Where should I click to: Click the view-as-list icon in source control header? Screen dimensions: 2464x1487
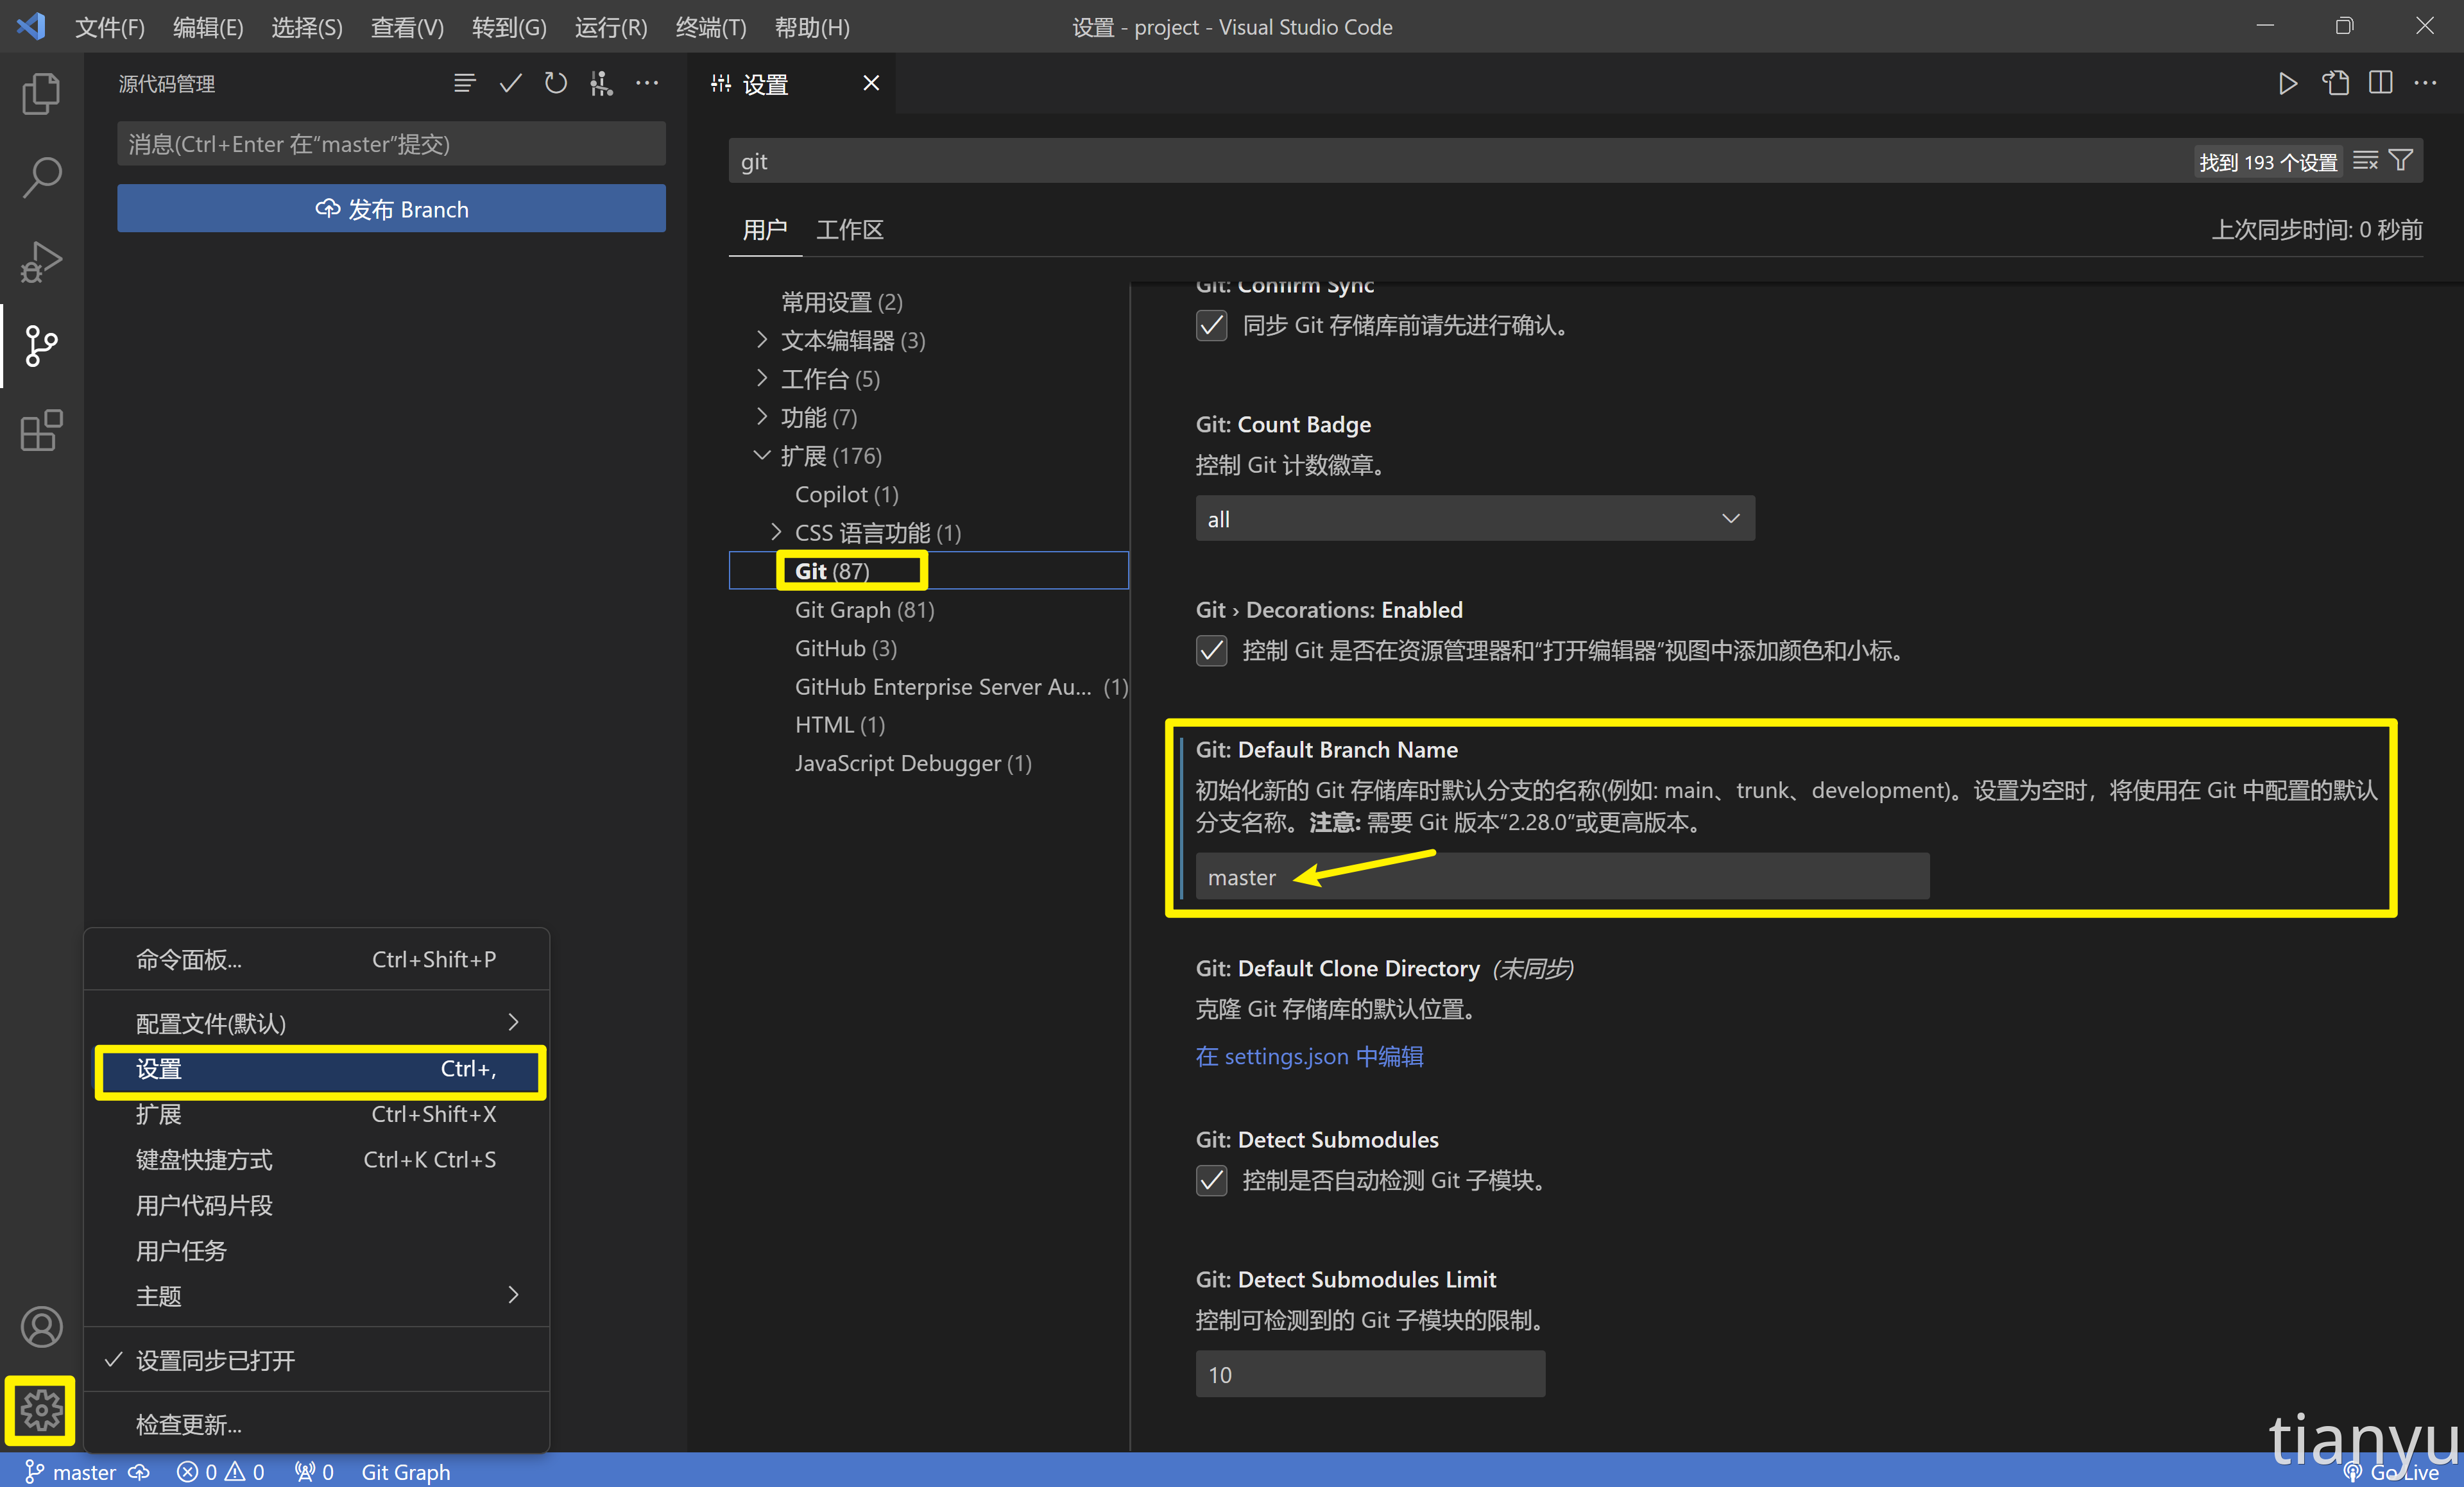[x=464, y=83]
